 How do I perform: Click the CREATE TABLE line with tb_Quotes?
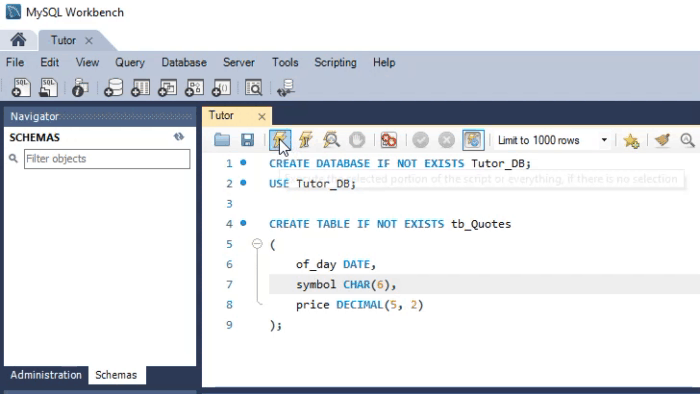point(390,224)
